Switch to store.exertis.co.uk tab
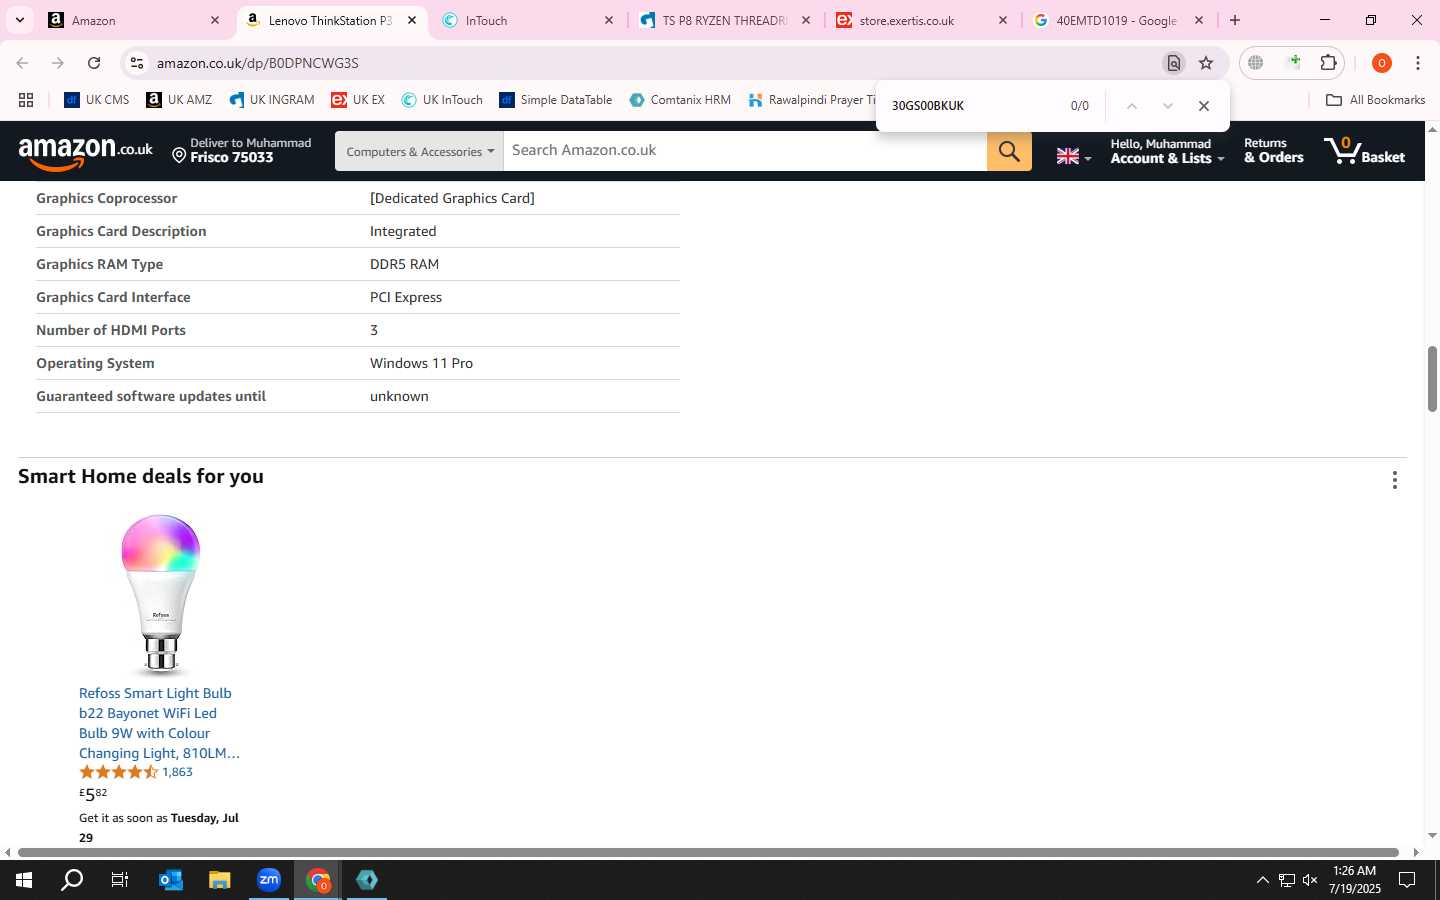This screenshot has width=1440, height=900. point(920,20)
